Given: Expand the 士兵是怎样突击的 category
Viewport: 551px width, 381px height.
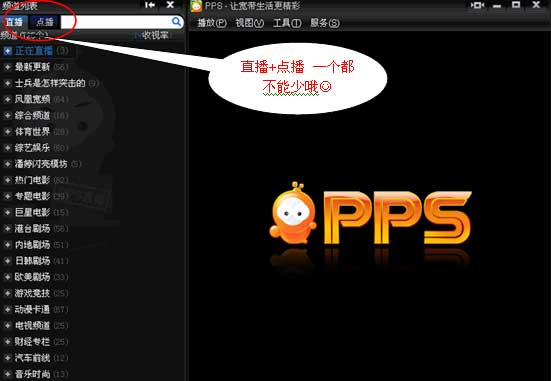Looking at the screenshot, I should pyautogui.click(x=7, y=83).
